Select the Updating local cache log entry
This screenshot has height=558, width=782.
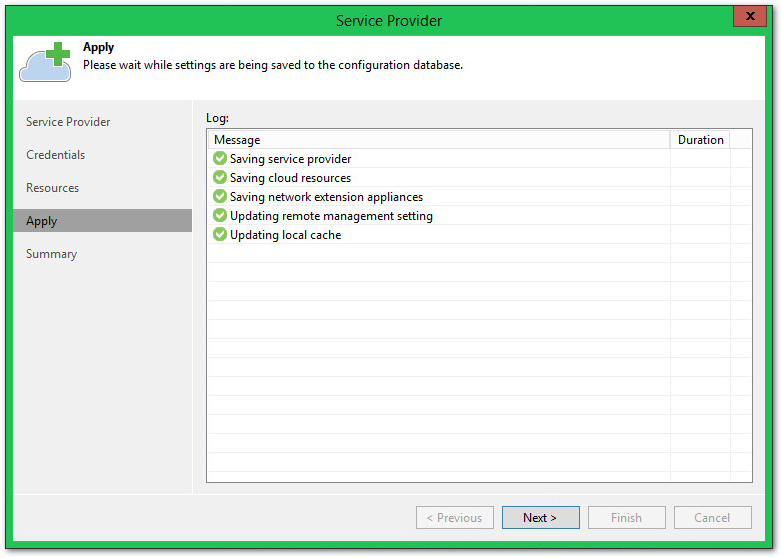click(x=286, y=235)
